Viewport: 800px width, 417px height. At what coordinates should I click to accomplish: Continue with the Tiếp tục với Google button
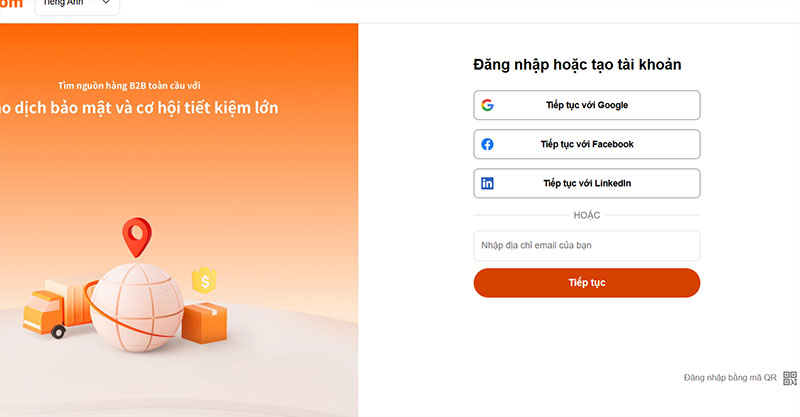point(587,105)
